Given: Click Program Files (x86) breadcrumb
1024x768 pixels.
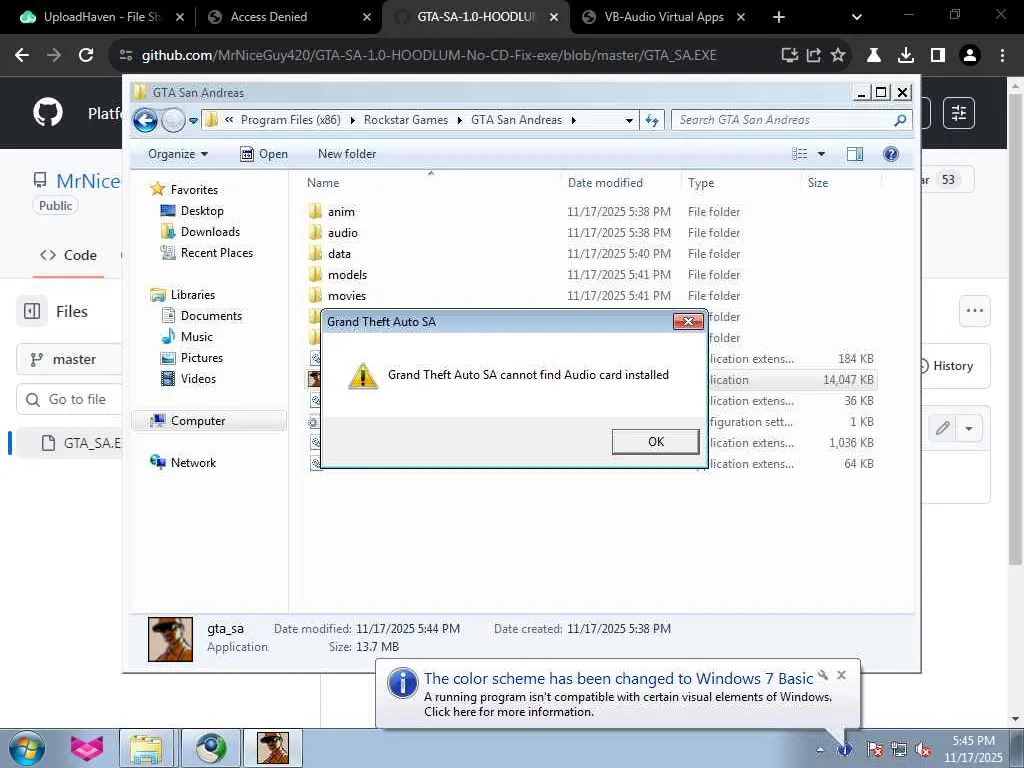Looking at the screenshot, I should pos(291,120).
